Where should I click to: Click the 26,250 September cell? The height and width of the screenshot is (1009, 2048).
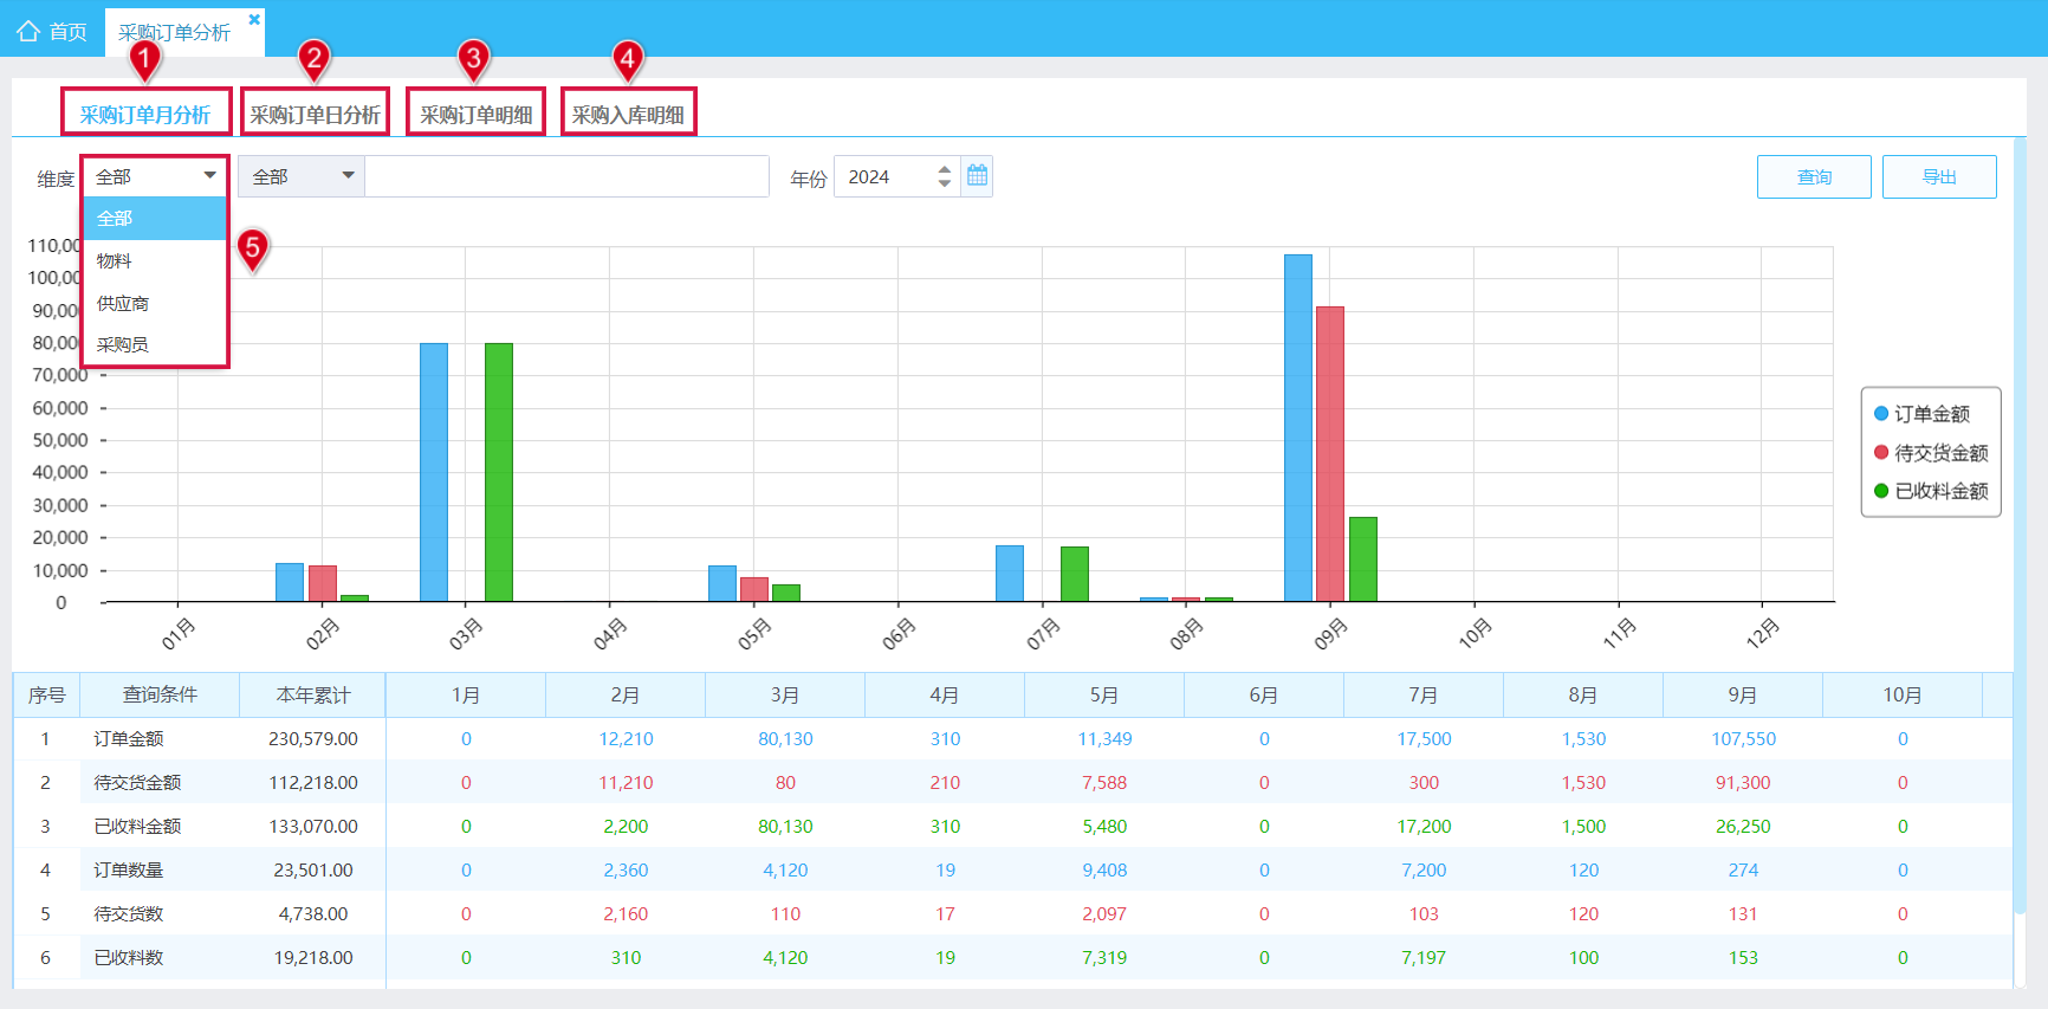(x=1743, y=827)
